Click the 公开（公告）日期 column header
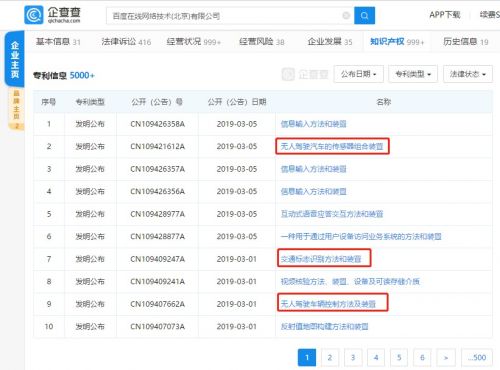 point(237,102)
